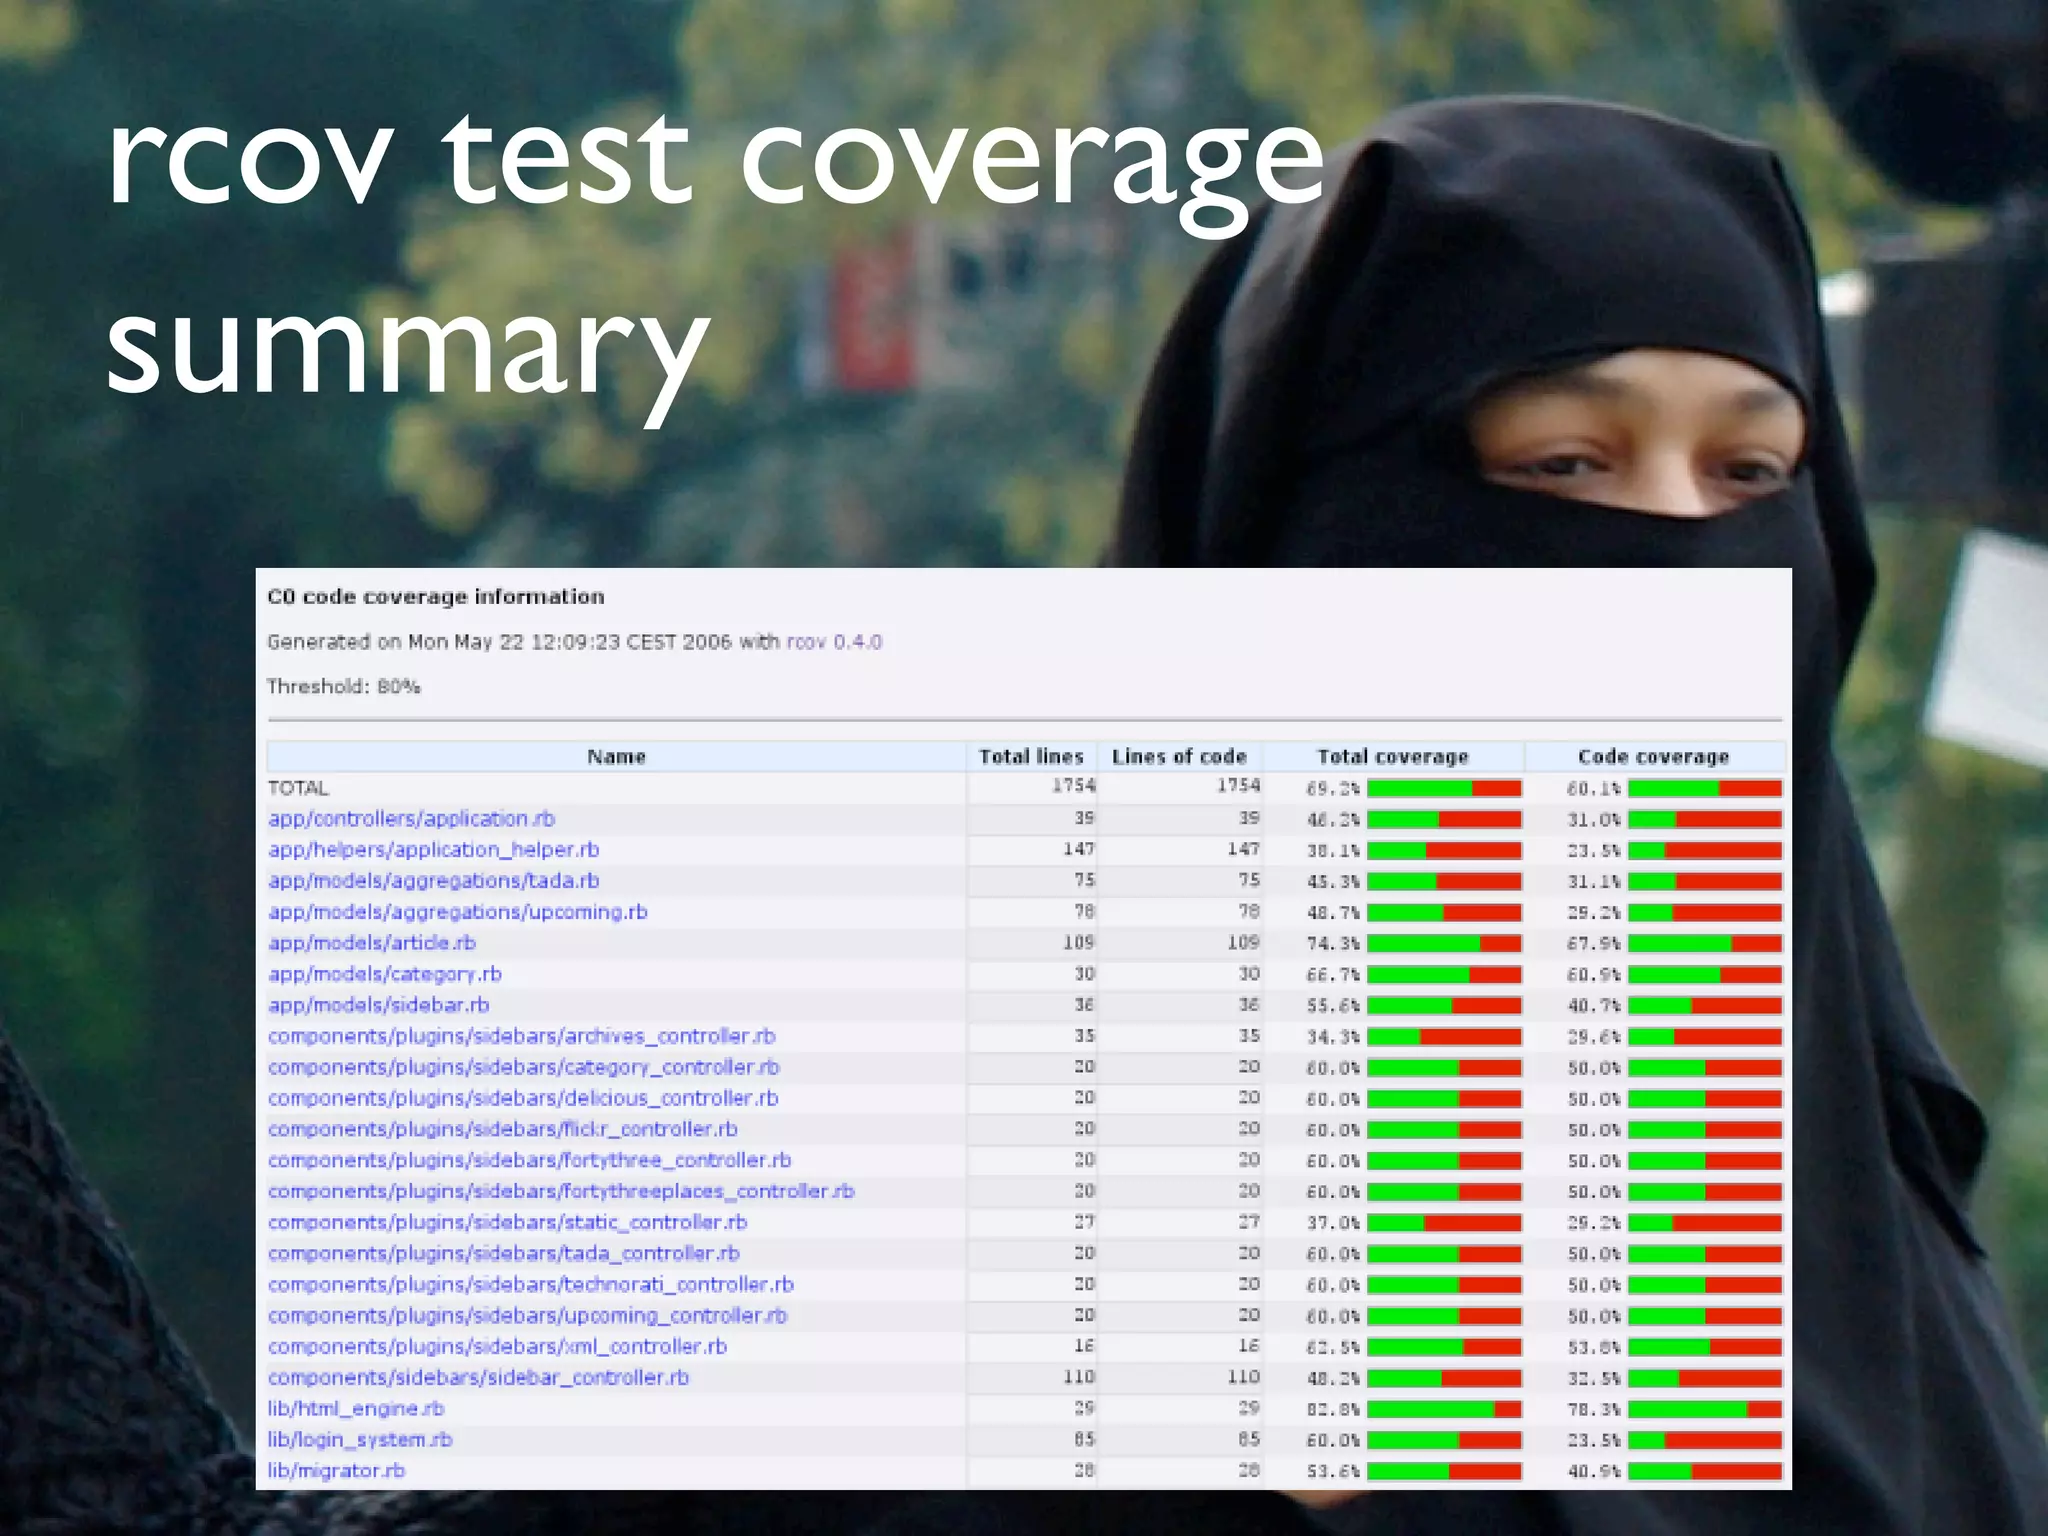Open app/controllers/application.rb file link
The image size is (2048, 1536).
(x=411, y=819)
